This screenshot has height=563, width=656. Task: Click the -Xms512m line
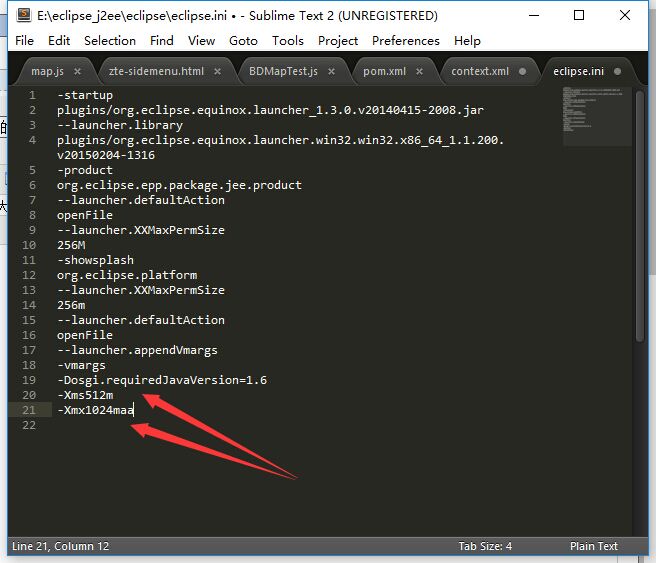click(85, 395)
